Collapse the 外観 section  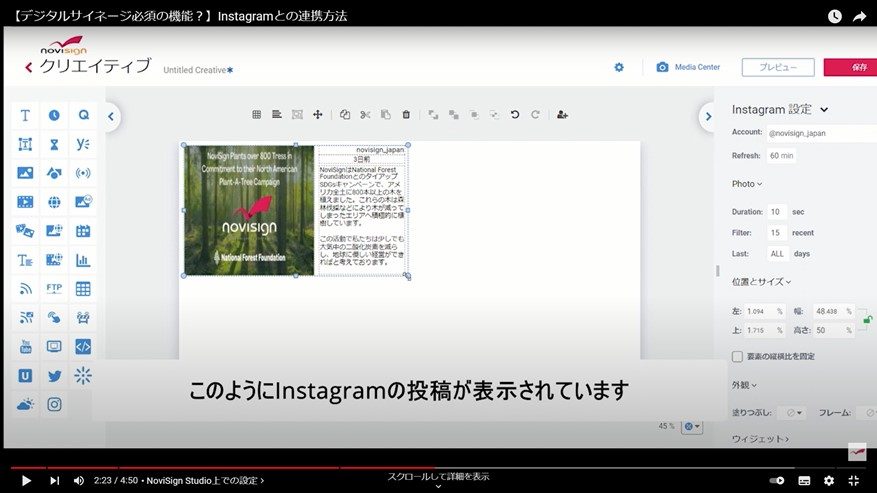[x=744, y=385]
